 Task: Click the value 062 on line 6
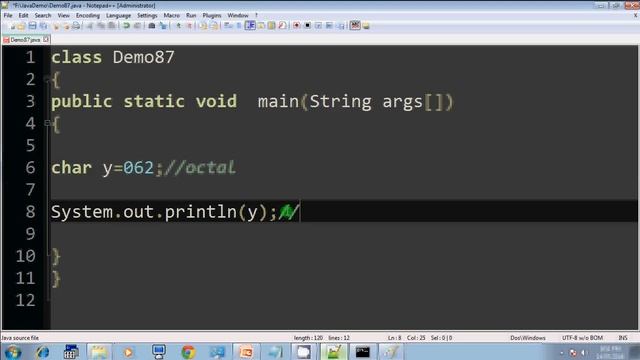click(x=138, y=168)
